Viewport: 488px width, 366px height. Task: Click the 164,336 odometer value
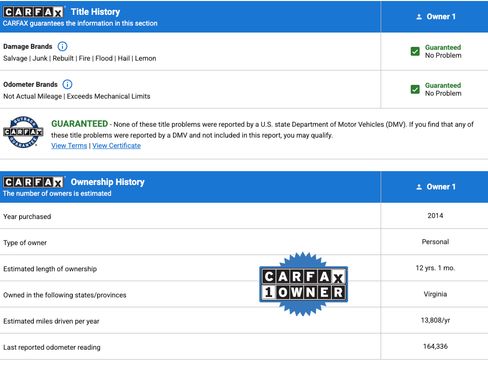coord(435,347)
